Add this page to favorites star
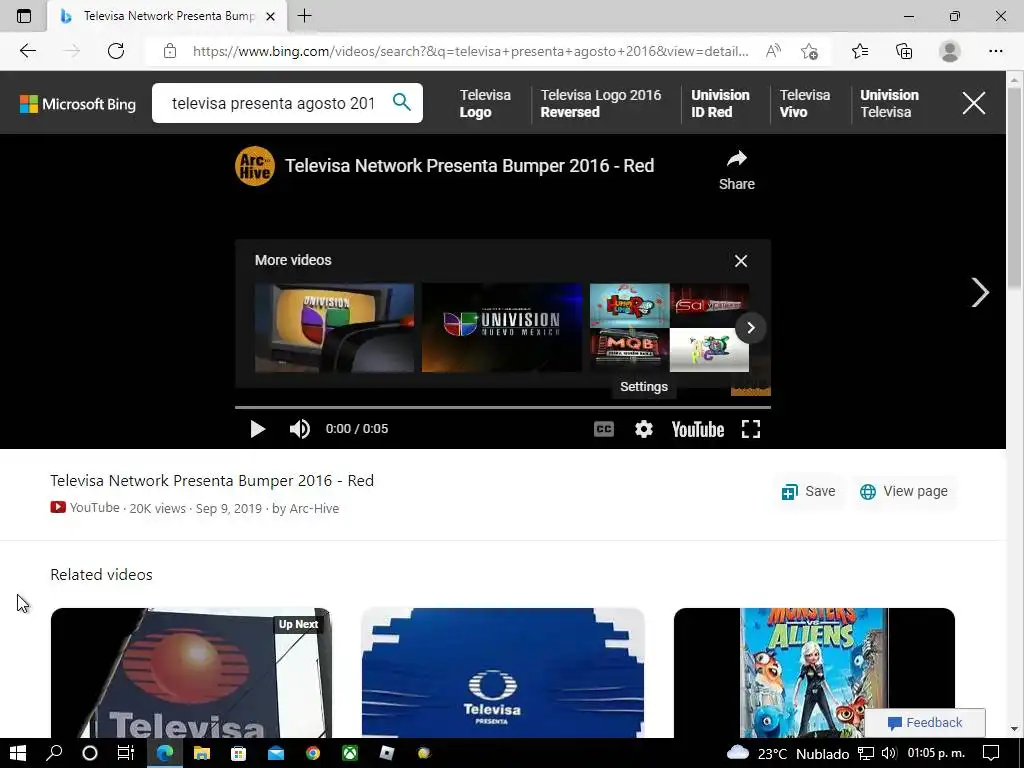Viewport: 1024px width, 768px height. pos(809,51)
